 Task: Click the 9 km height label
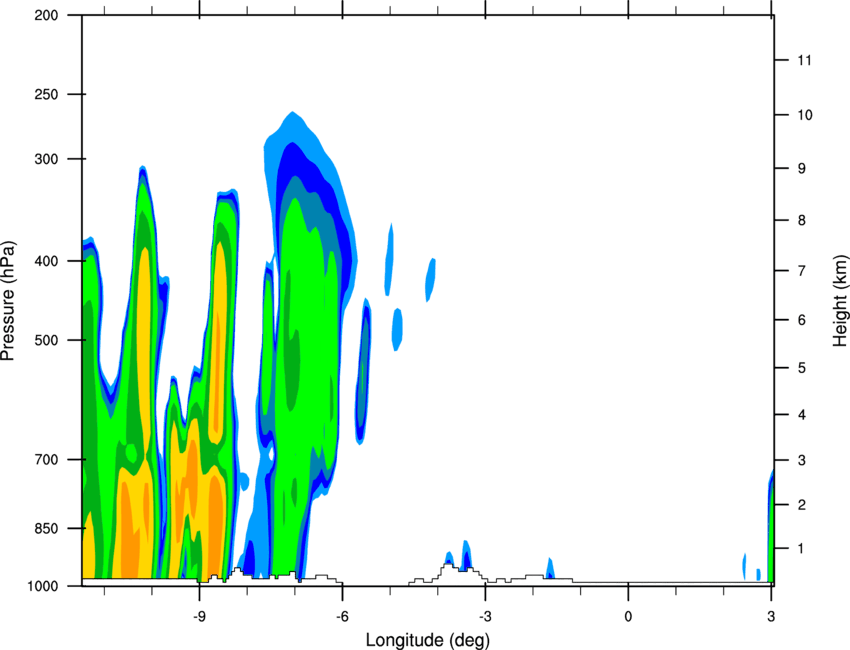coord(802,169)
